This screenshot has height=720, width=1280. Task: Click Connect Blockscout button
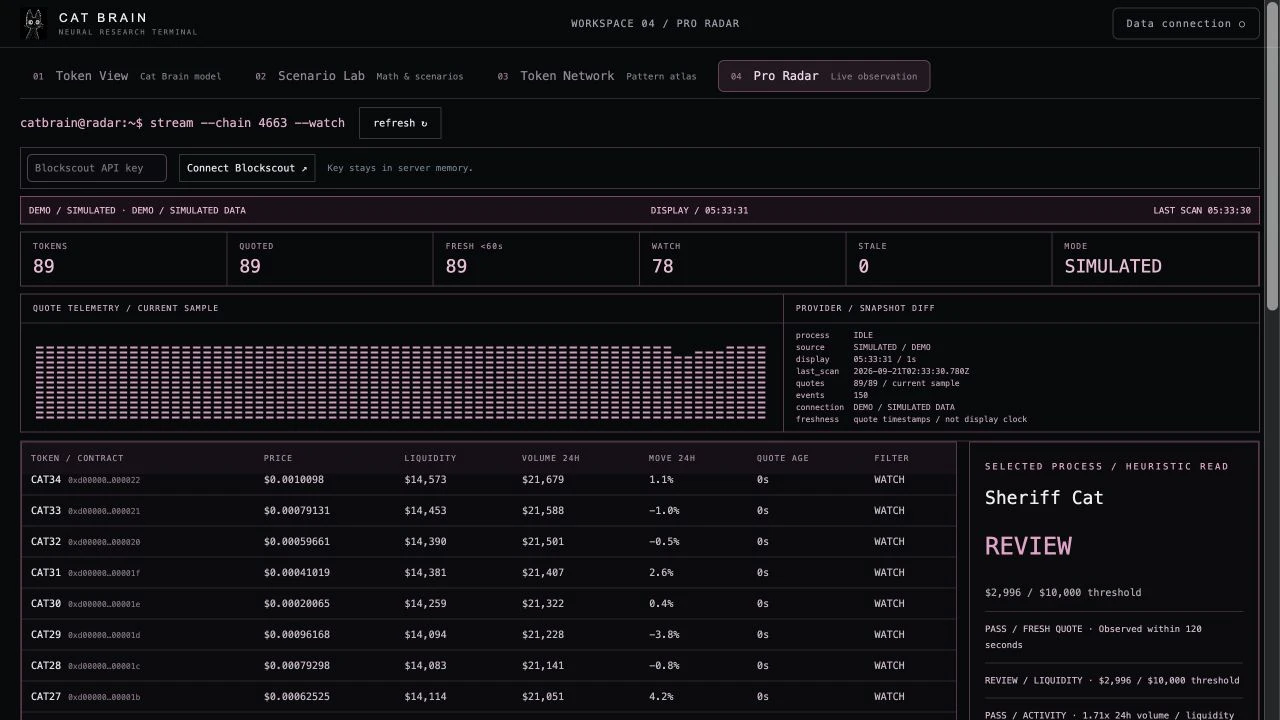[x=247, y=168]
